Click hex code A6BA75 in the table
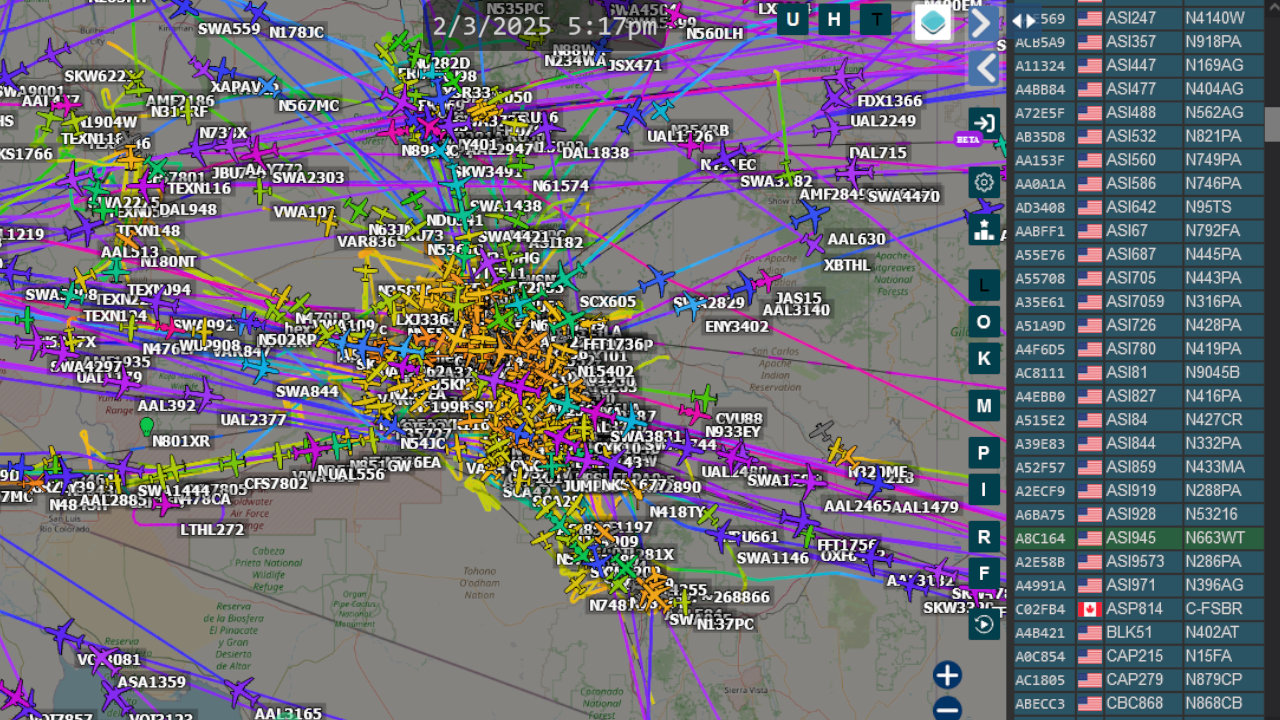 pyautogui.click(x=1040, y=515)
